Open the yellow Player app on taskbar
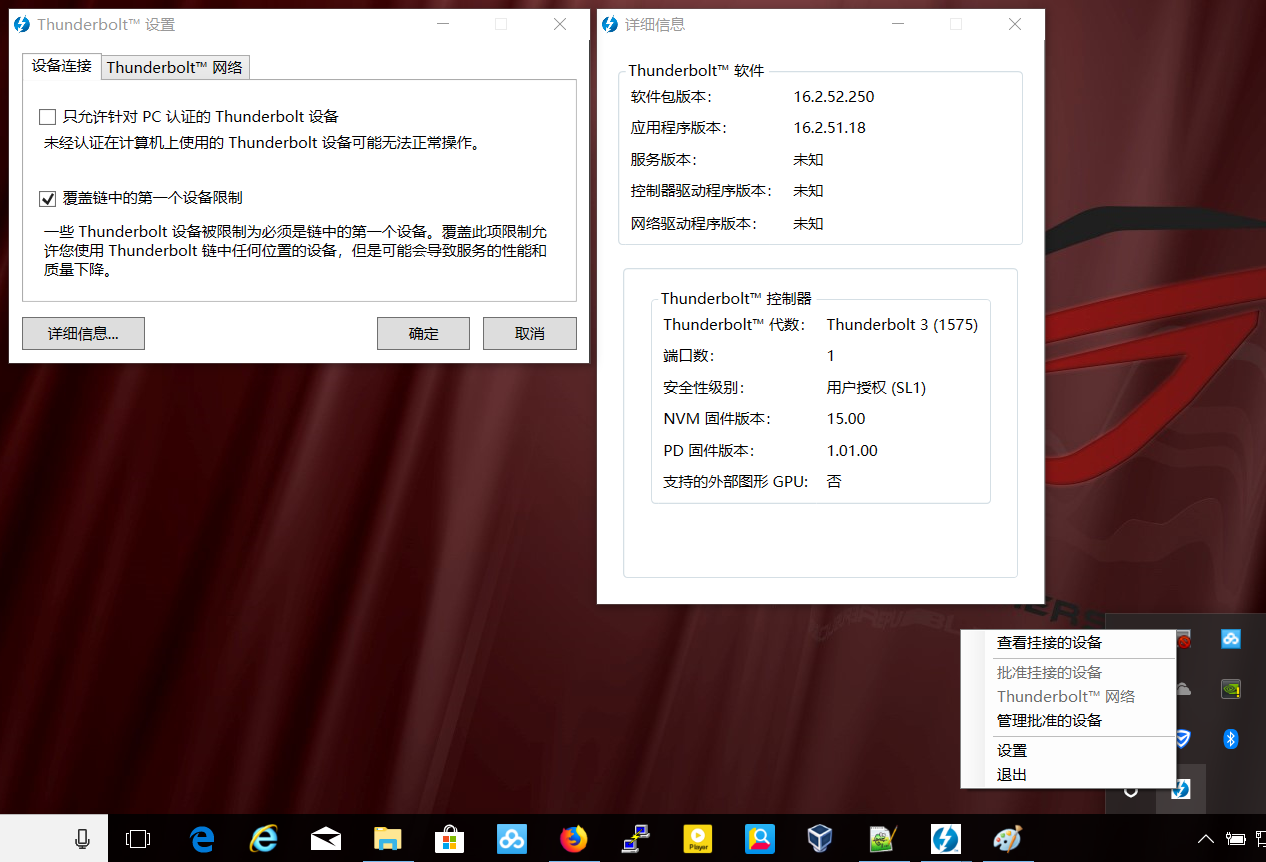The height and width of the screenshot is (862, 1266). coord(697,839)
